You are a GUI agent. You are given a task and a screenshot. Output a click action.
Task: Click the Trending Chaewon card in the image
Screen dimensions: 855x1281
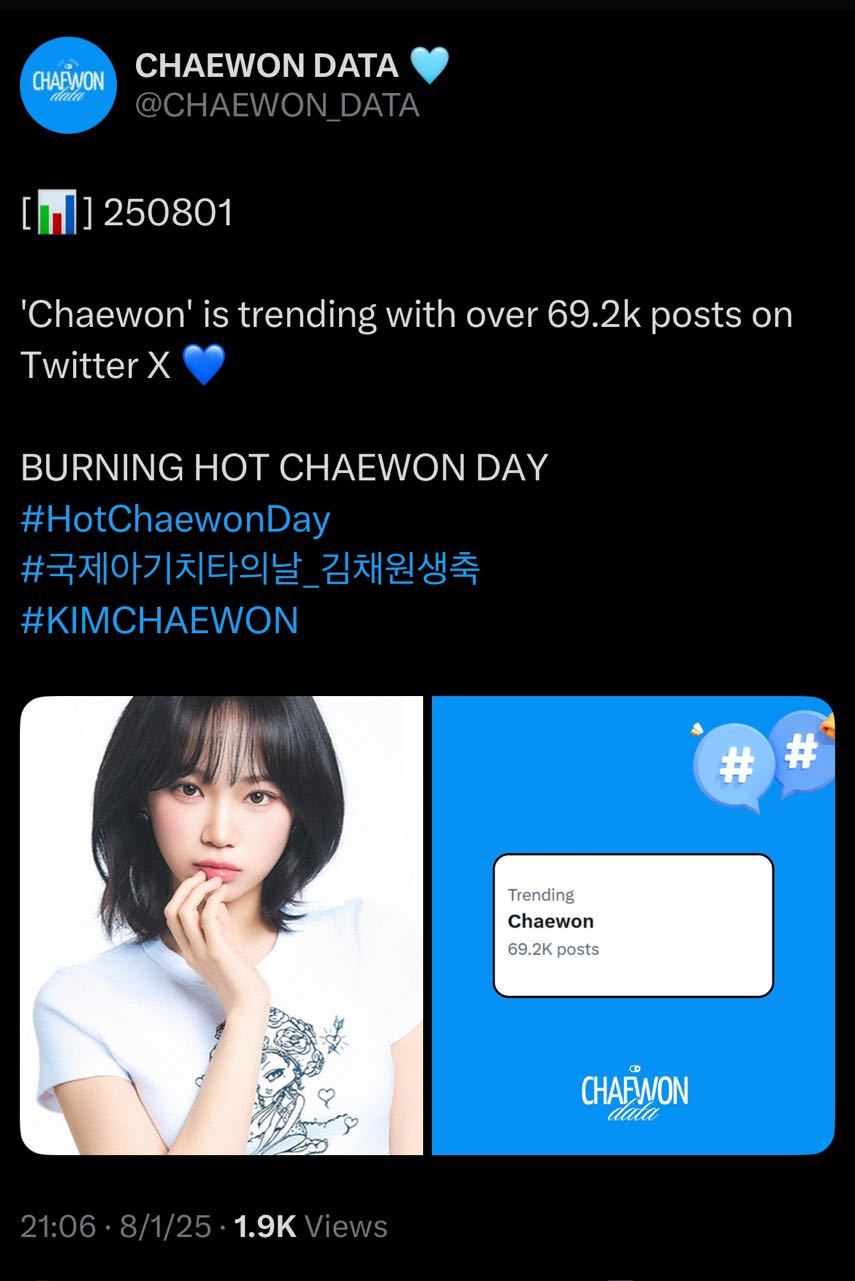[633, 925]
